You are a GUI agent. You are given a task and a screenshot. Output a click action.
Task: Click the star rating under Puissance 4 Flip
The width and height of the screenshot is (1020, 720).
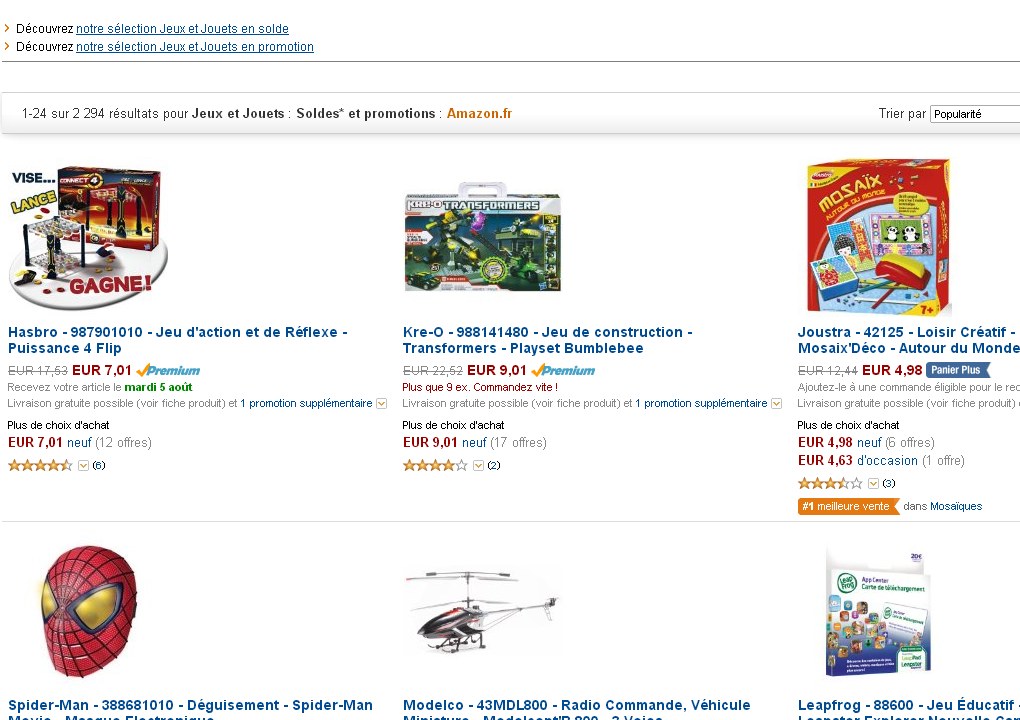click(x=40, y=465)
